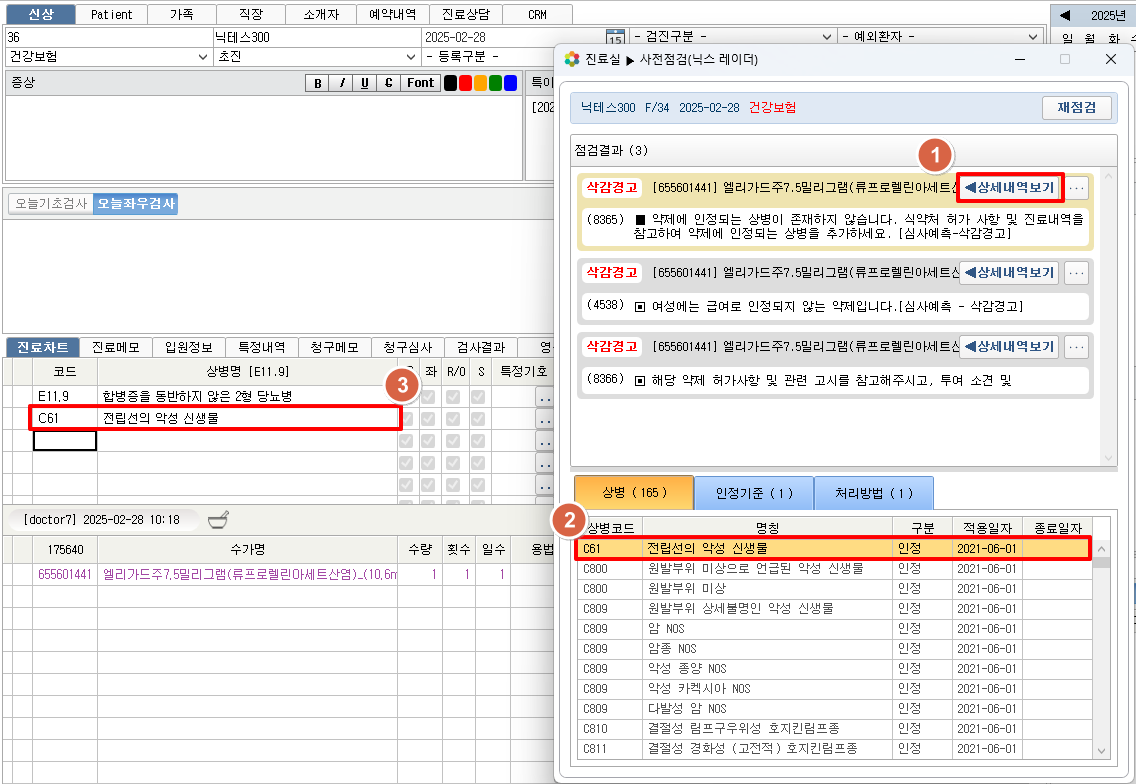Click the mortar and pestle prescription icon
1136x784 pixels.
coord(217,519)
